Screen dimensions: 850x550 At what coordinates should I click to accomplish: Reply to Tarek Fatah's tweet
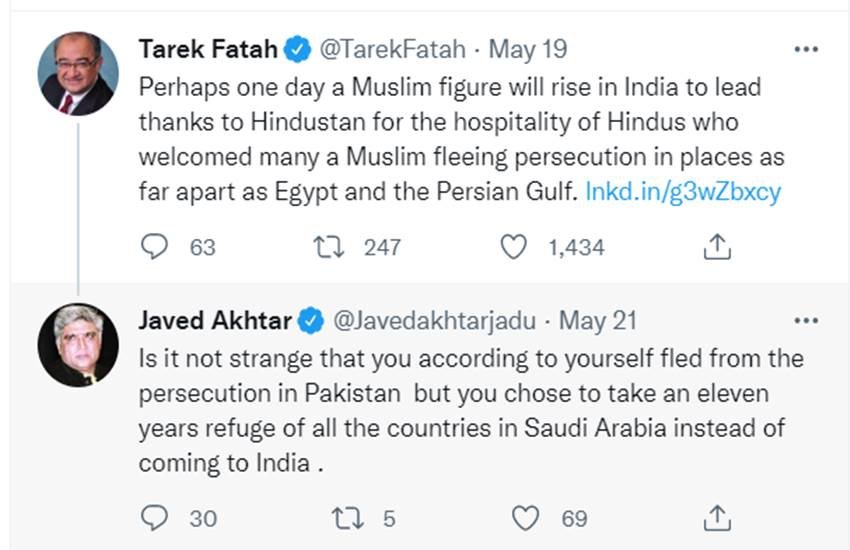(154, 247)
